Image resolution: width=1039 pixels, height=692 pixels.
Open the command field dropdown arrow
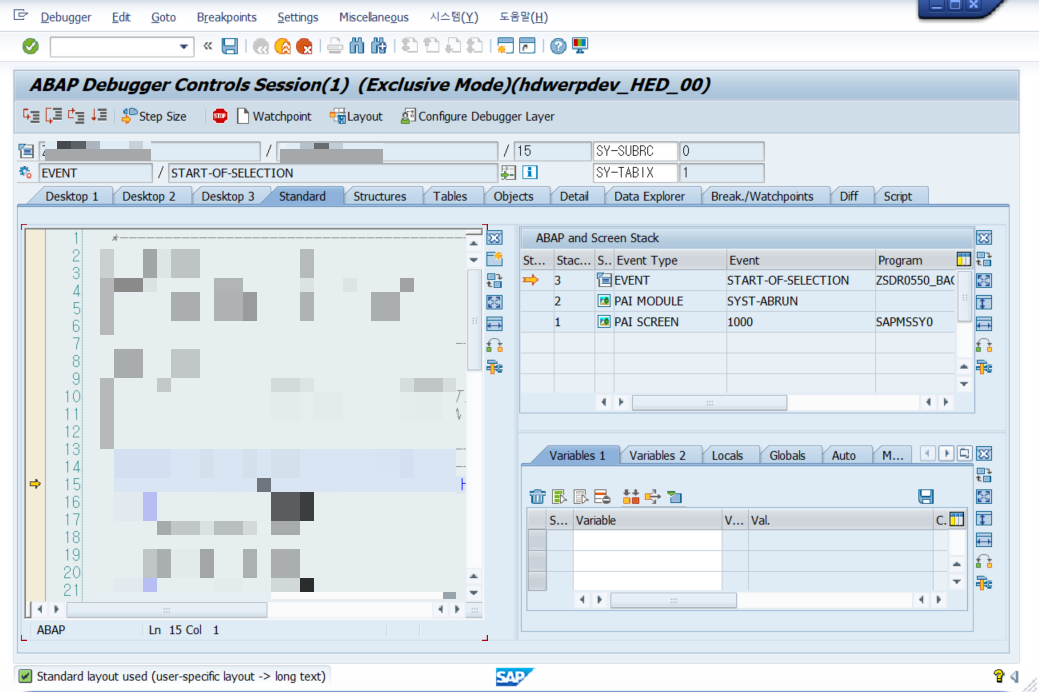184,47
